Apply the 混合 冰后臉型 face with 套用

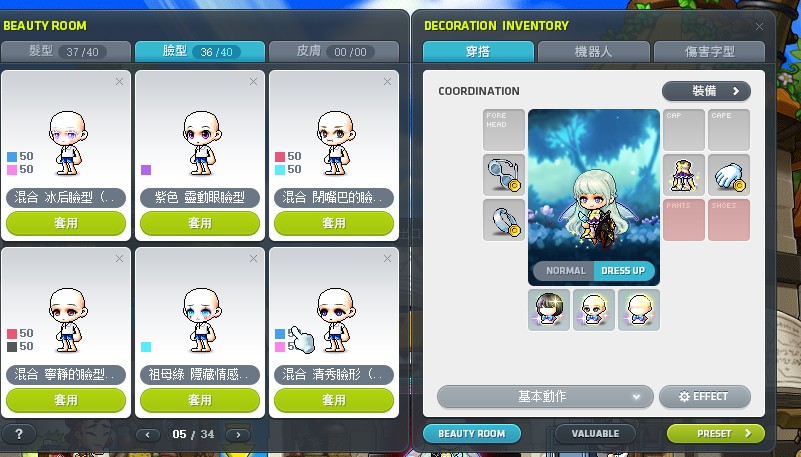pos(66,223)
